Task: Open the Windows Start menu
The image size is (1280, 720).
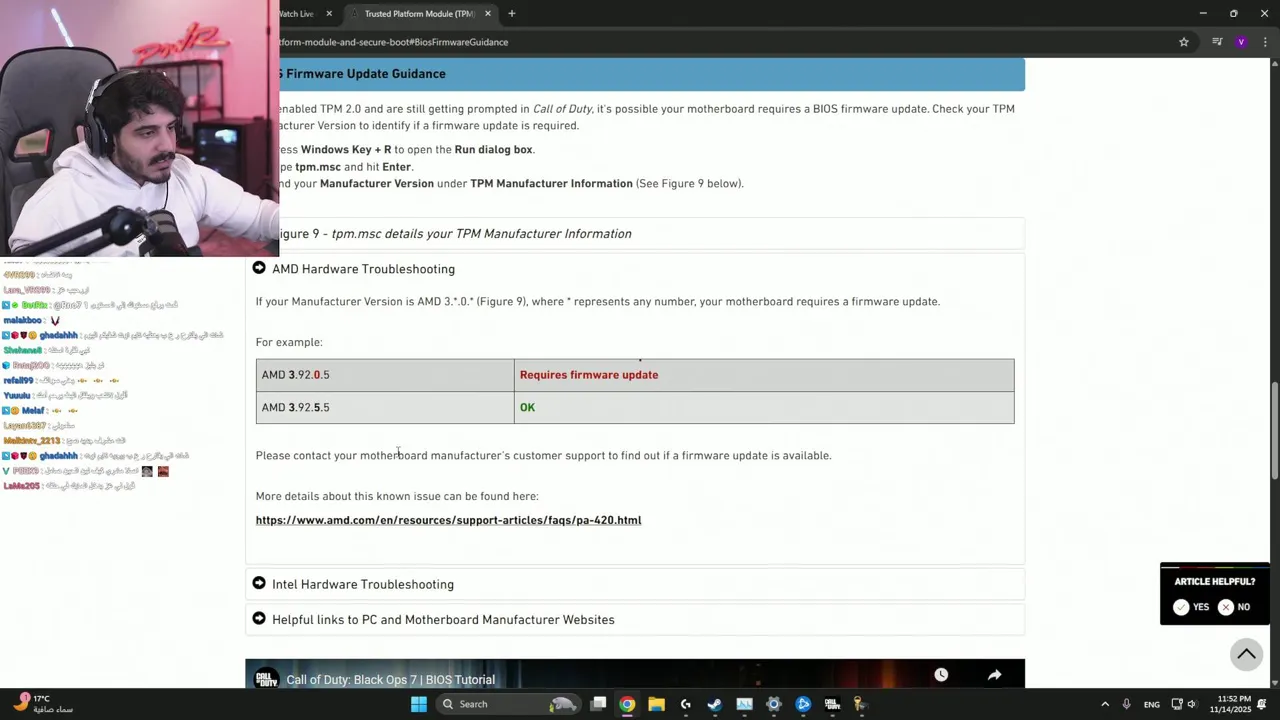Action: point(419,704)
